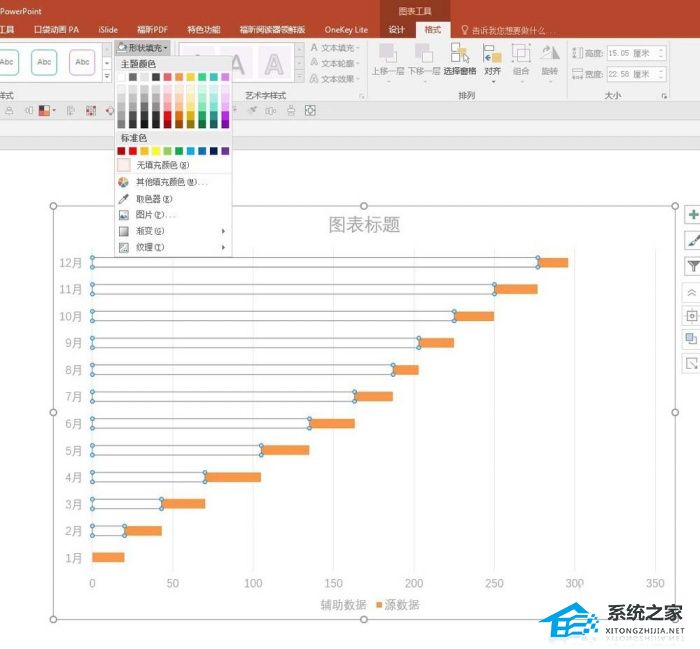This screenshot has height=649, width=700.
Task: Open the Chart Styles brush icon
Action: [691, 240]
